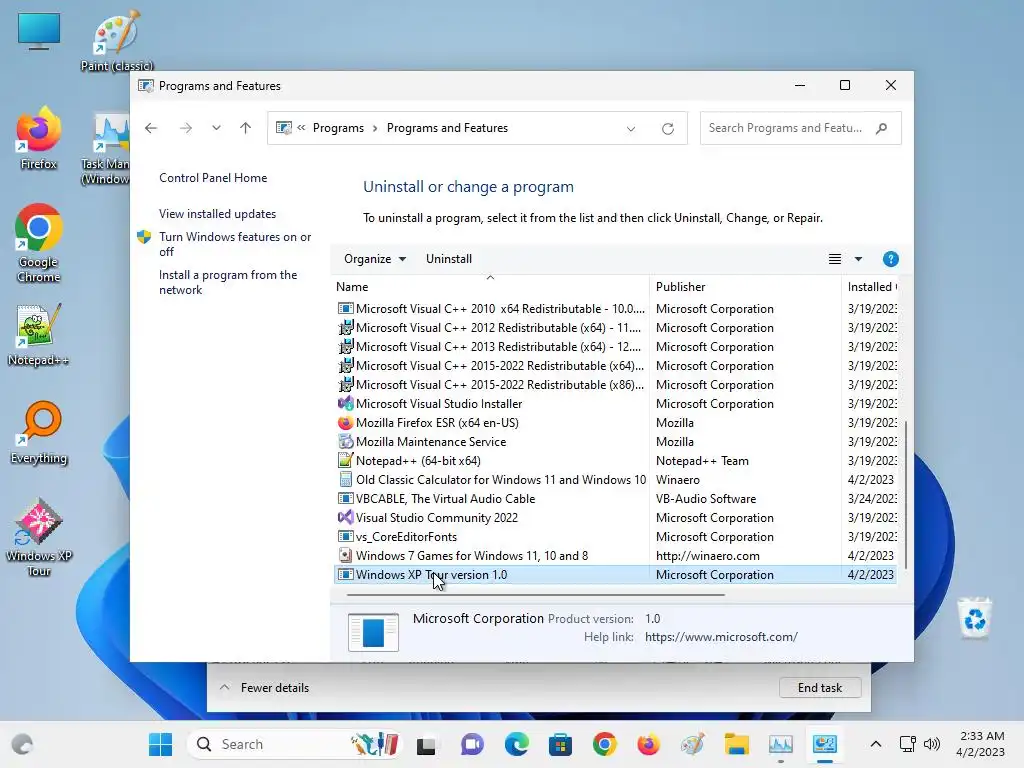Image resolution: width=1024 pixels, height=768 pixels.
Task: Select vs_CoreEditorFonts entry
Action: (x=616, y=537)
